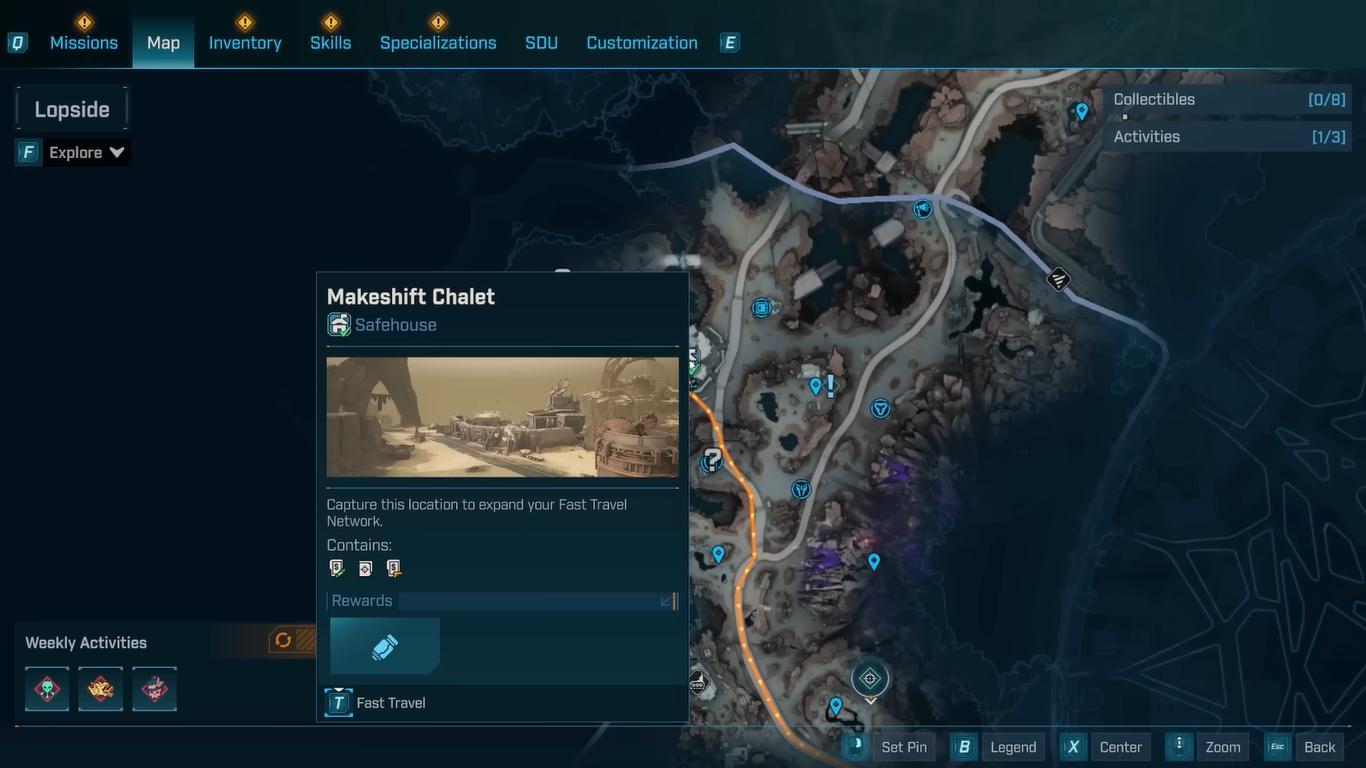Screen dimensions: 1366x768
Task: Click the Fast Travel button
Action: [376, 703]
